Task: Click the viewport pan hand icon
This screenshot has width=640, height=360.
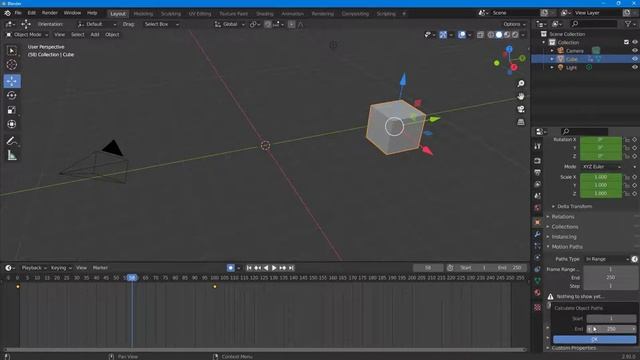Action: pyautogui.click(x=521, y=96)
